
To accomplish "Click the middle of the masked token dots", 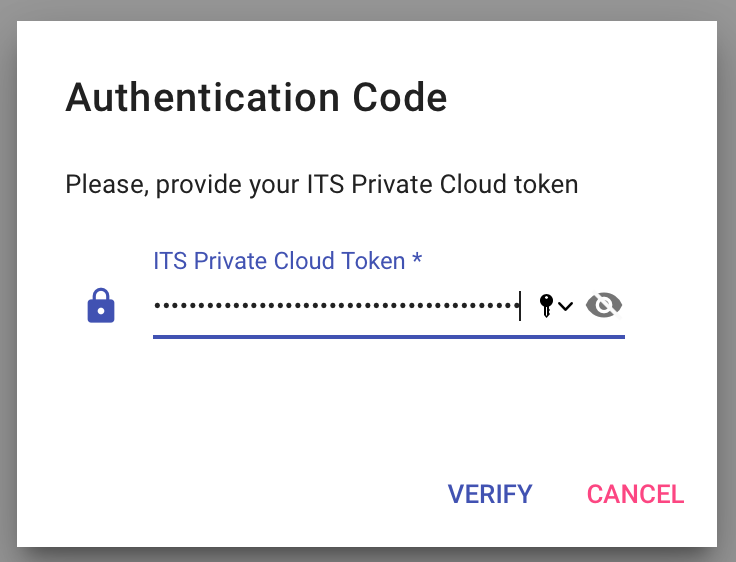I will pyautogui.click(x=336, y=306).
